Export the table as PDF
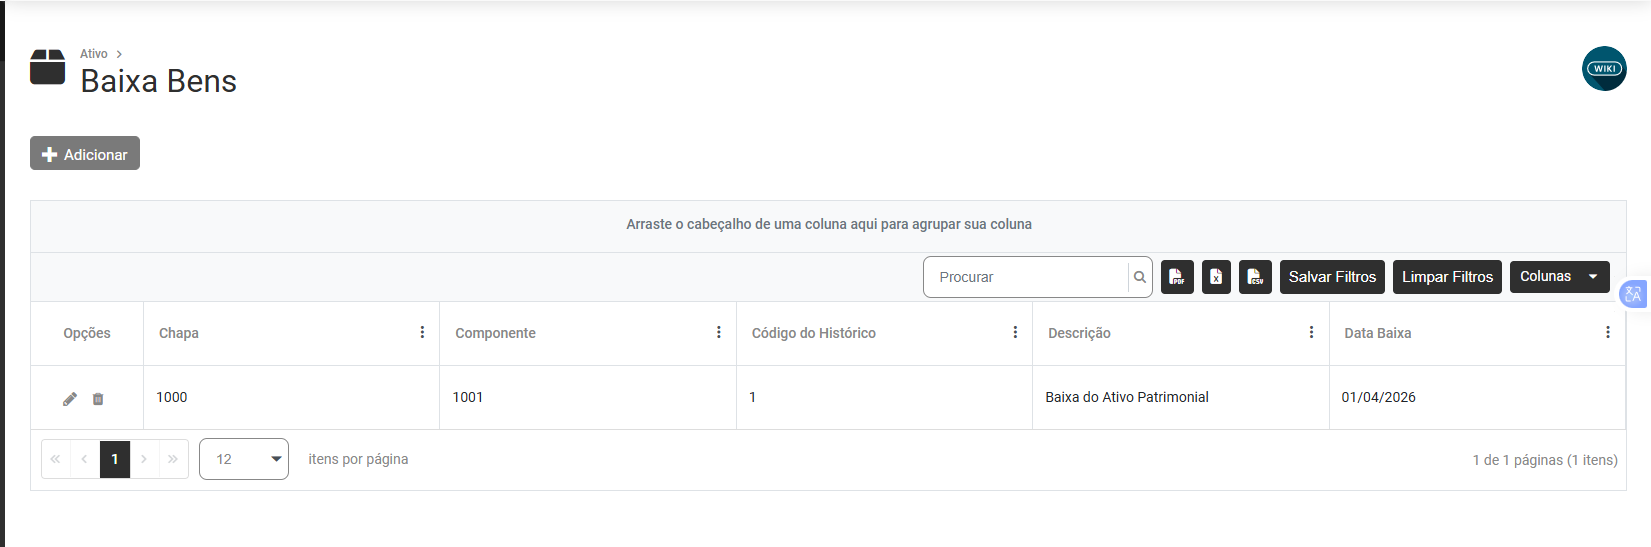Screen dimensions: 1651x547 pyautogui.click(x=1177, y=277)
